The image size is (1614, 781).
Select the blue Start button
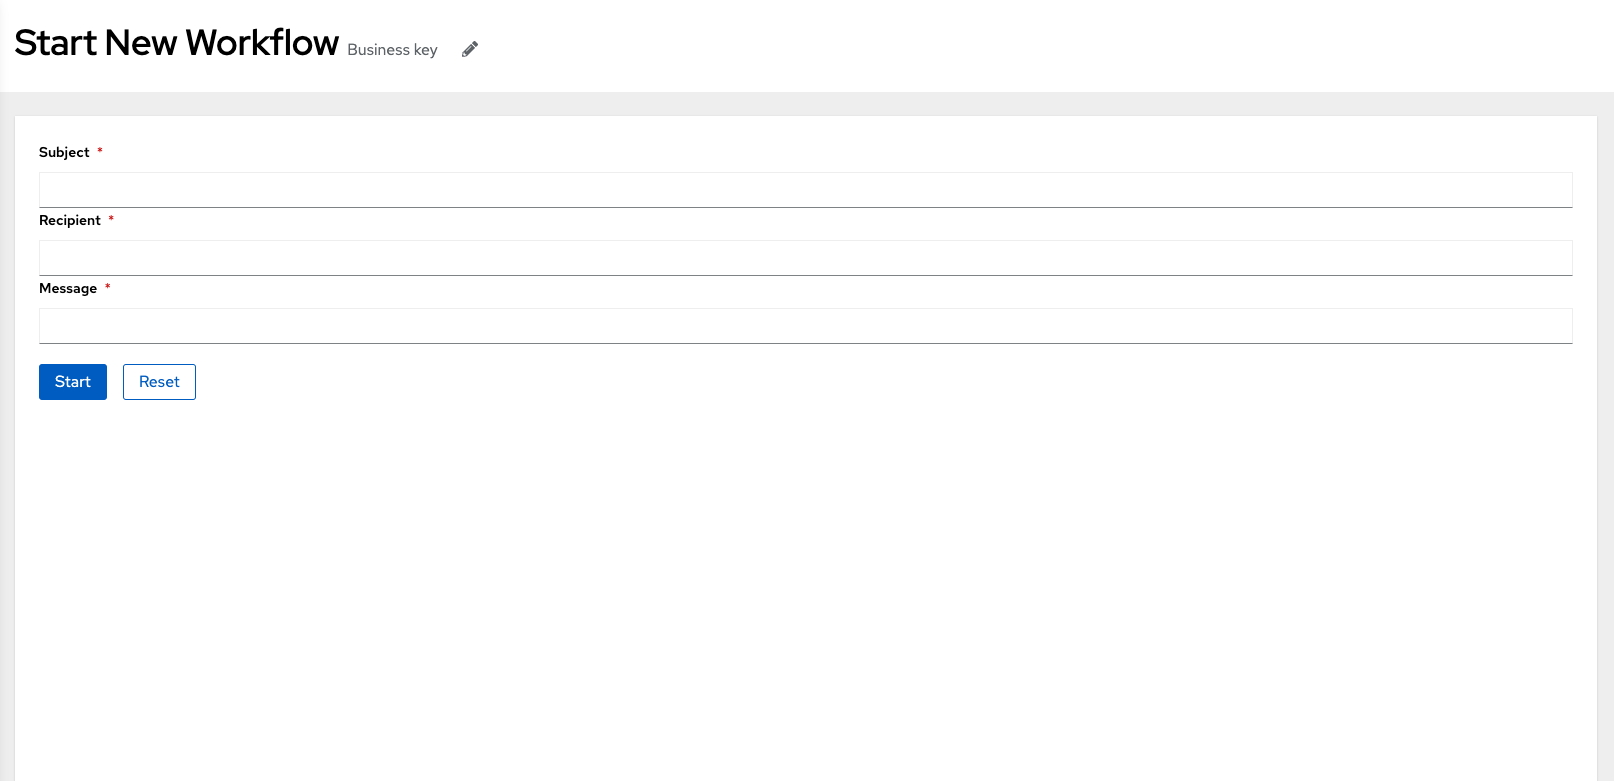pyautogui.click(x=72, y=381)
